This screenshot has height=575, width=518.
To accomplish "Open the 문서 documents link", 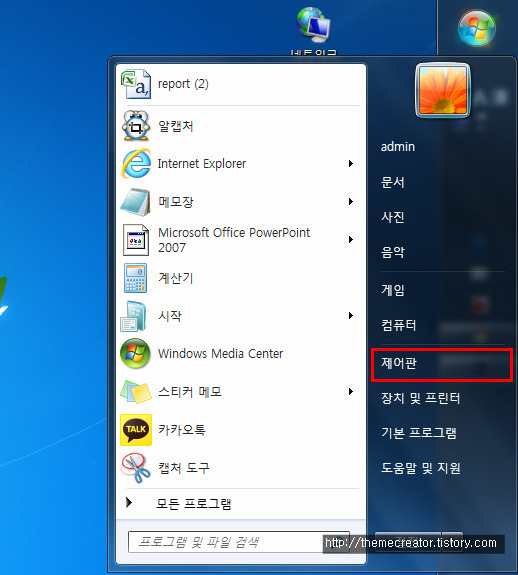I will point(392,182).
